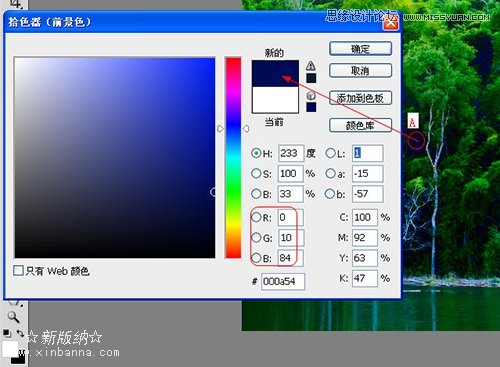Click the new color dark blue swatch
The width and height of the screenshot is (500, 367).
click(275, 73)
